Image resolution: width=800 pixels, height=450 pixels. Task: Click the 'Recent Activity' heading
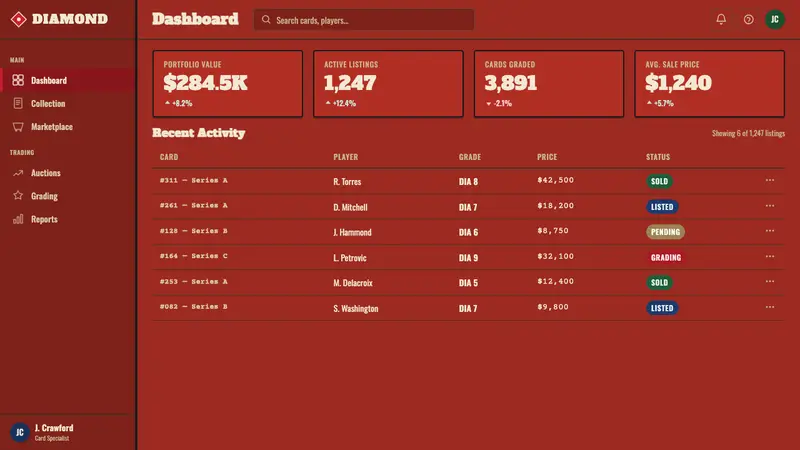[198, 133]
